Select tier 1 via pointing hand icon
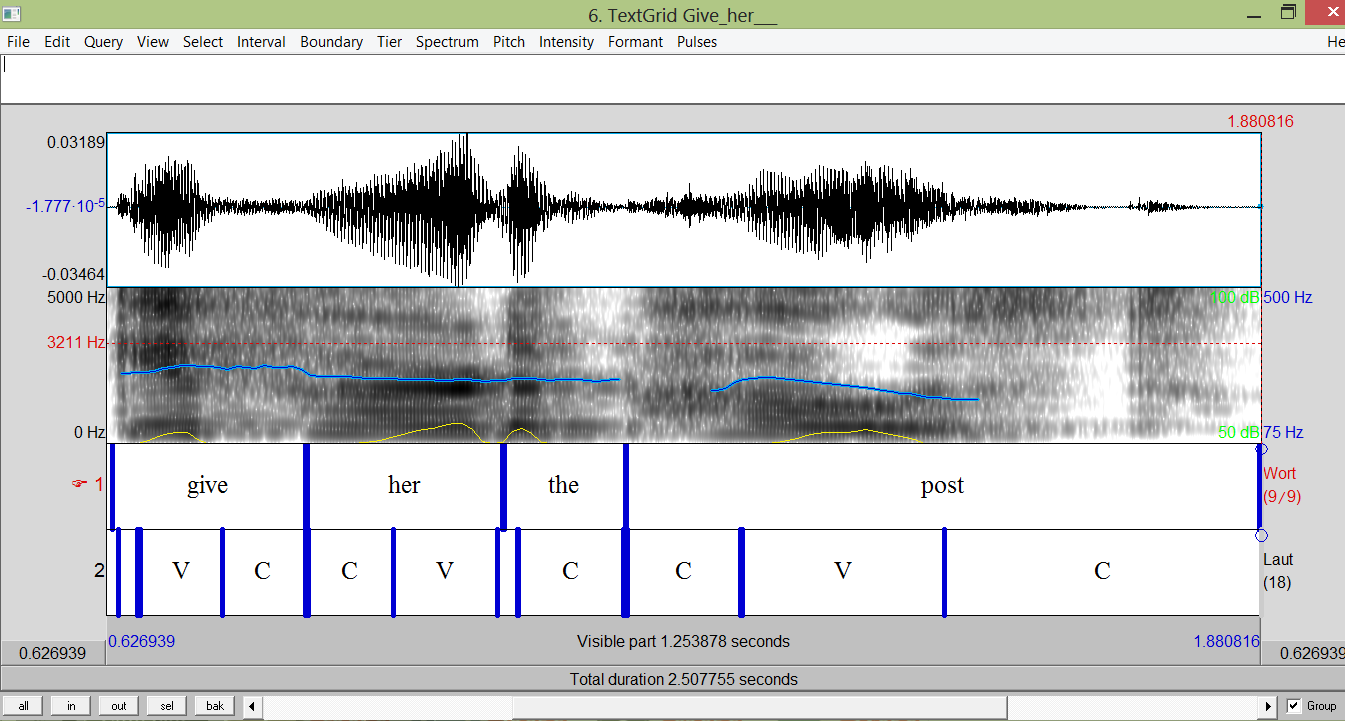Screen dimensions: 1345x721 81,485
